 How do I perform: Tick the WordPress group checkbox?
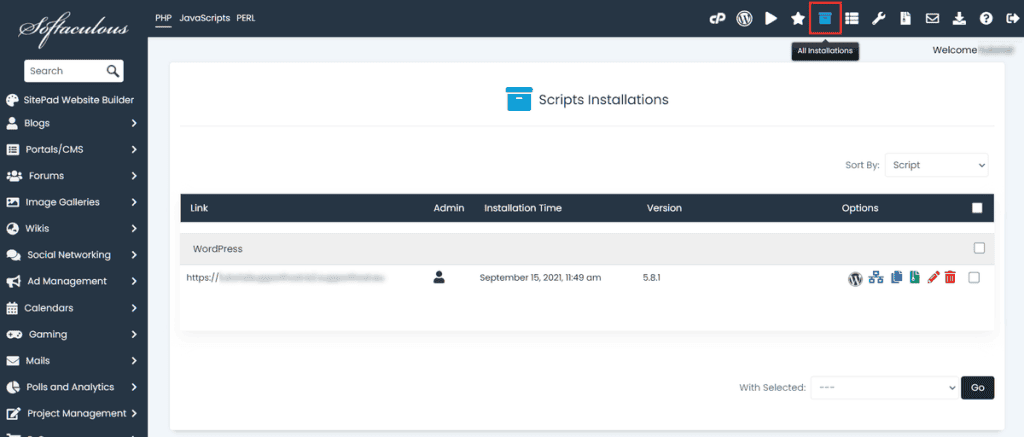[979, 248]
